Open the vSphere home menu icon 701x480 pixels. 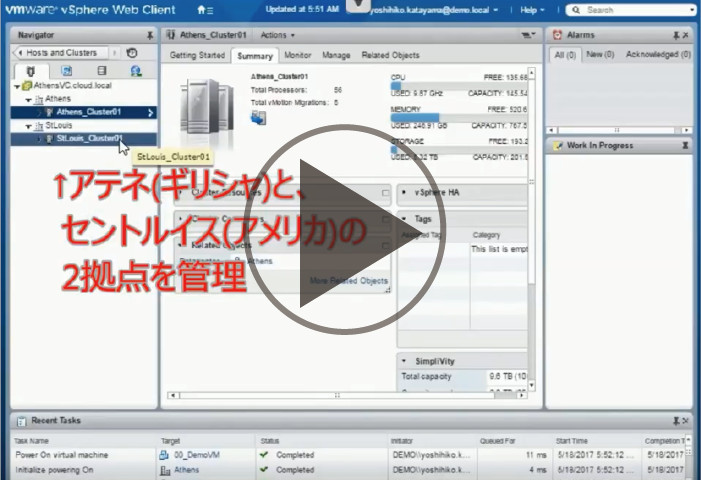click(x=205, y=10)
